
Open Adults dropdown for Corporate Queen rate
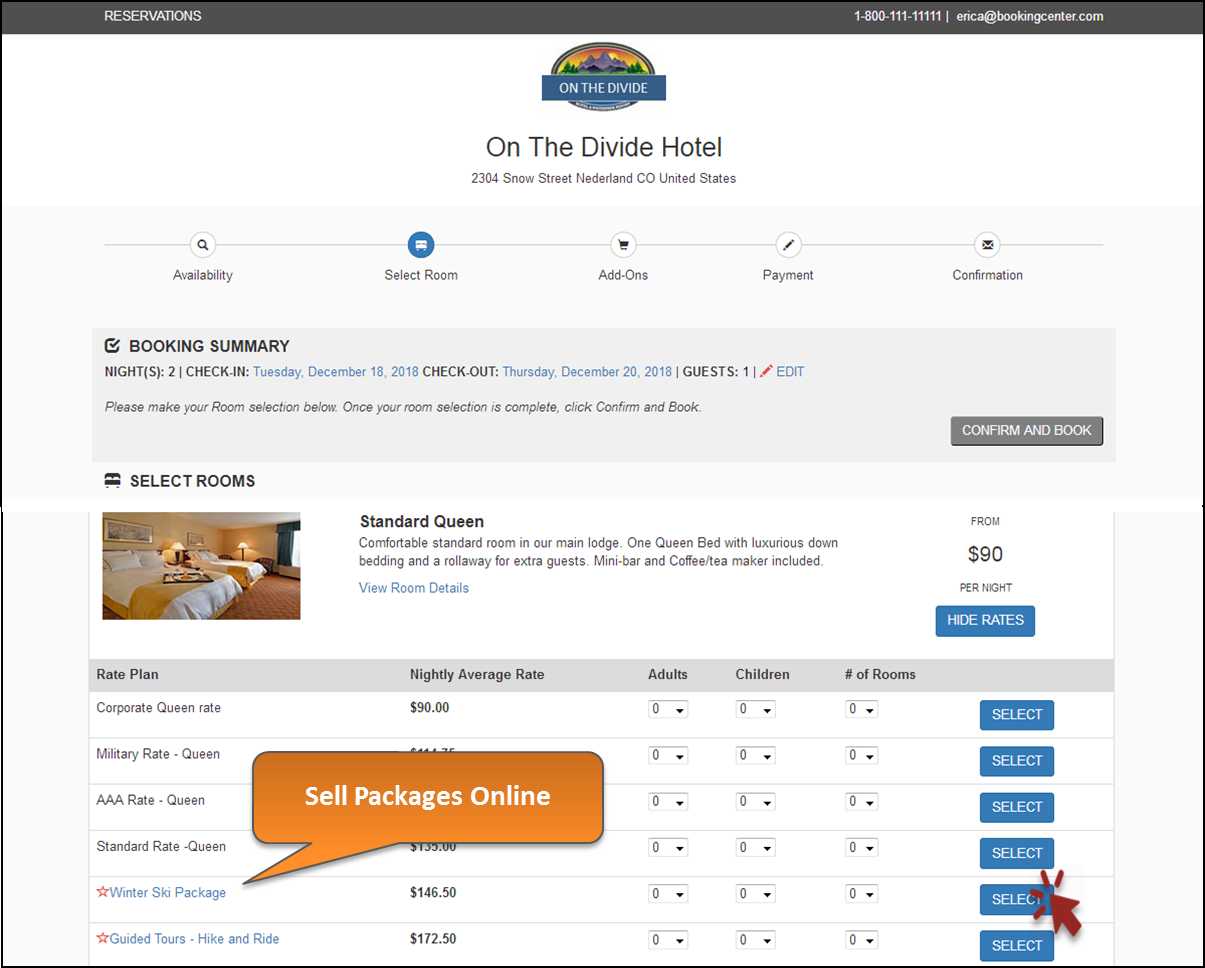pos(668,710)
